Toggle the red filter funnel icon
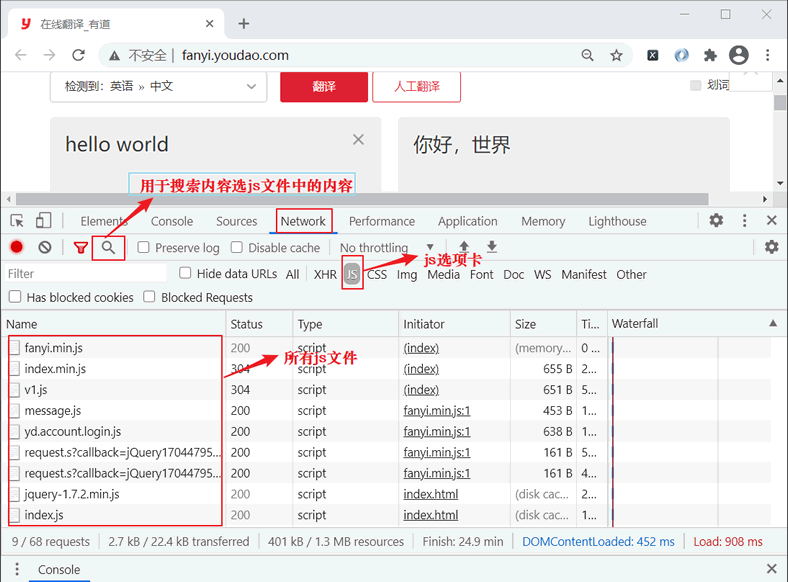This screenshot has width=788, height=582. pyautogui.click(x=80, y=247)
